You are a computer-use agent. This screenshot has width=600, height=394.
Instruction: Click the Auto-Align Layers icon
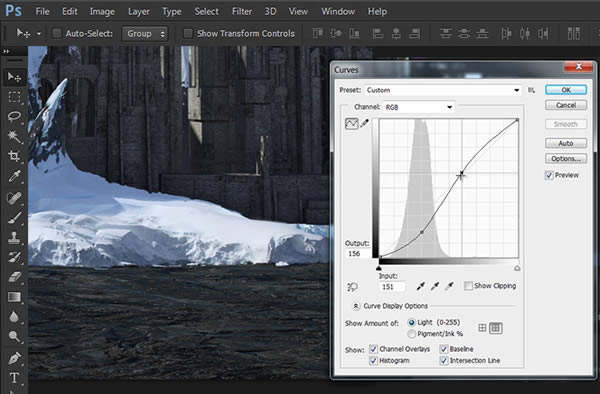(x=573, y=34)
